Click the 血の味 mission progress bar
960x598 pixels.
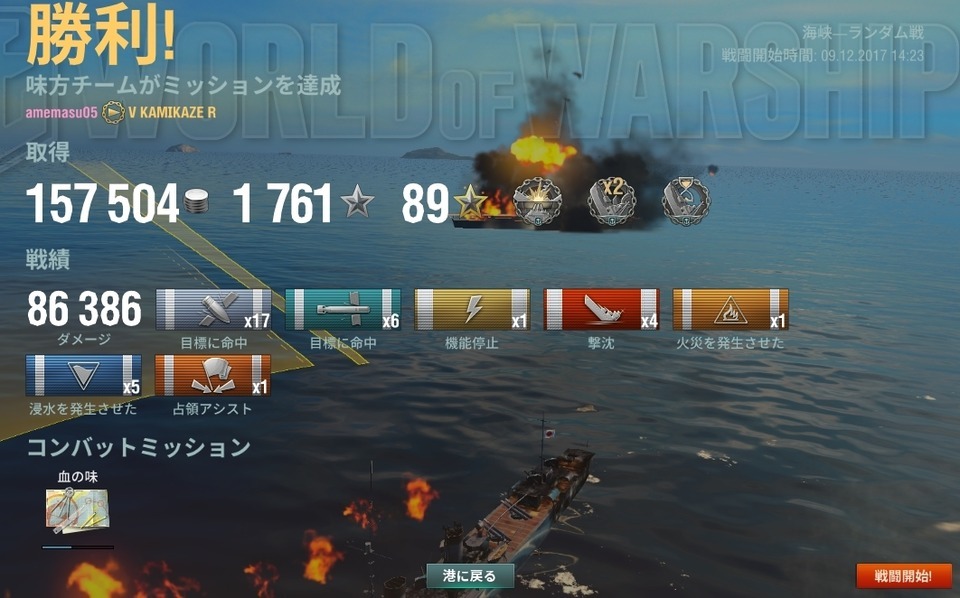click(78, 547)
